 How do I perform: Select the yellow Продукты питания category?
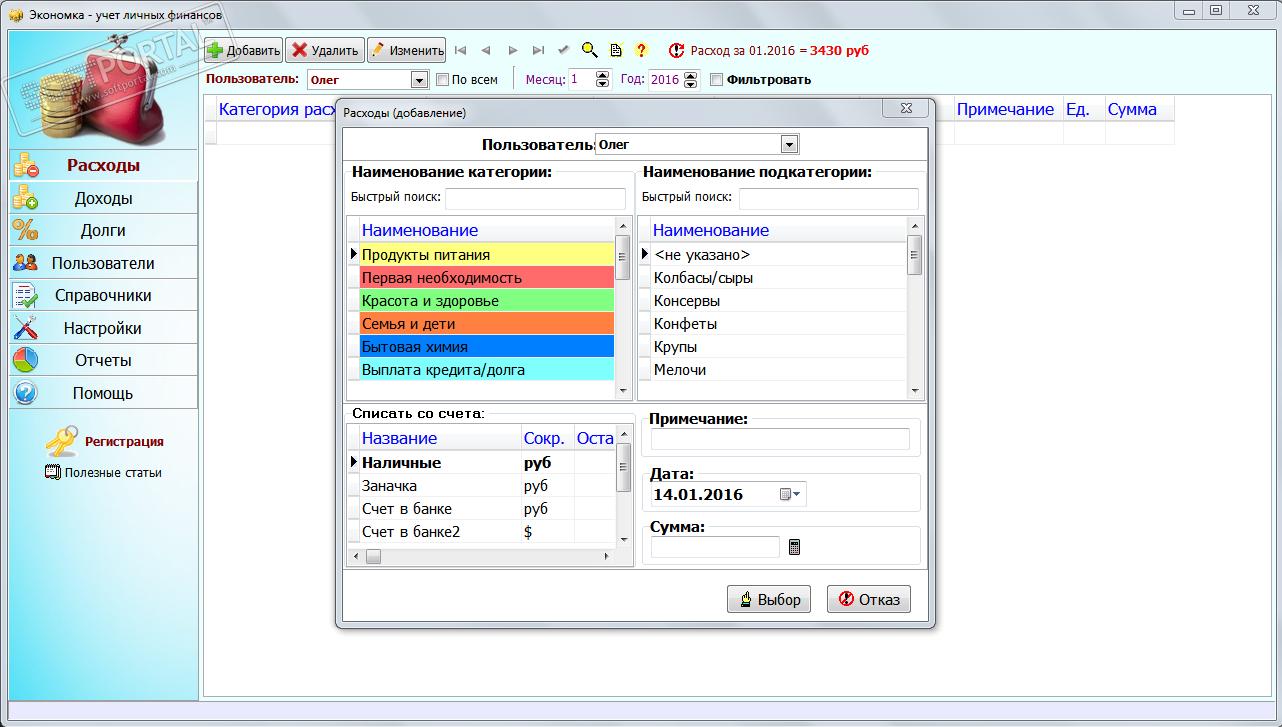point(487,255)
